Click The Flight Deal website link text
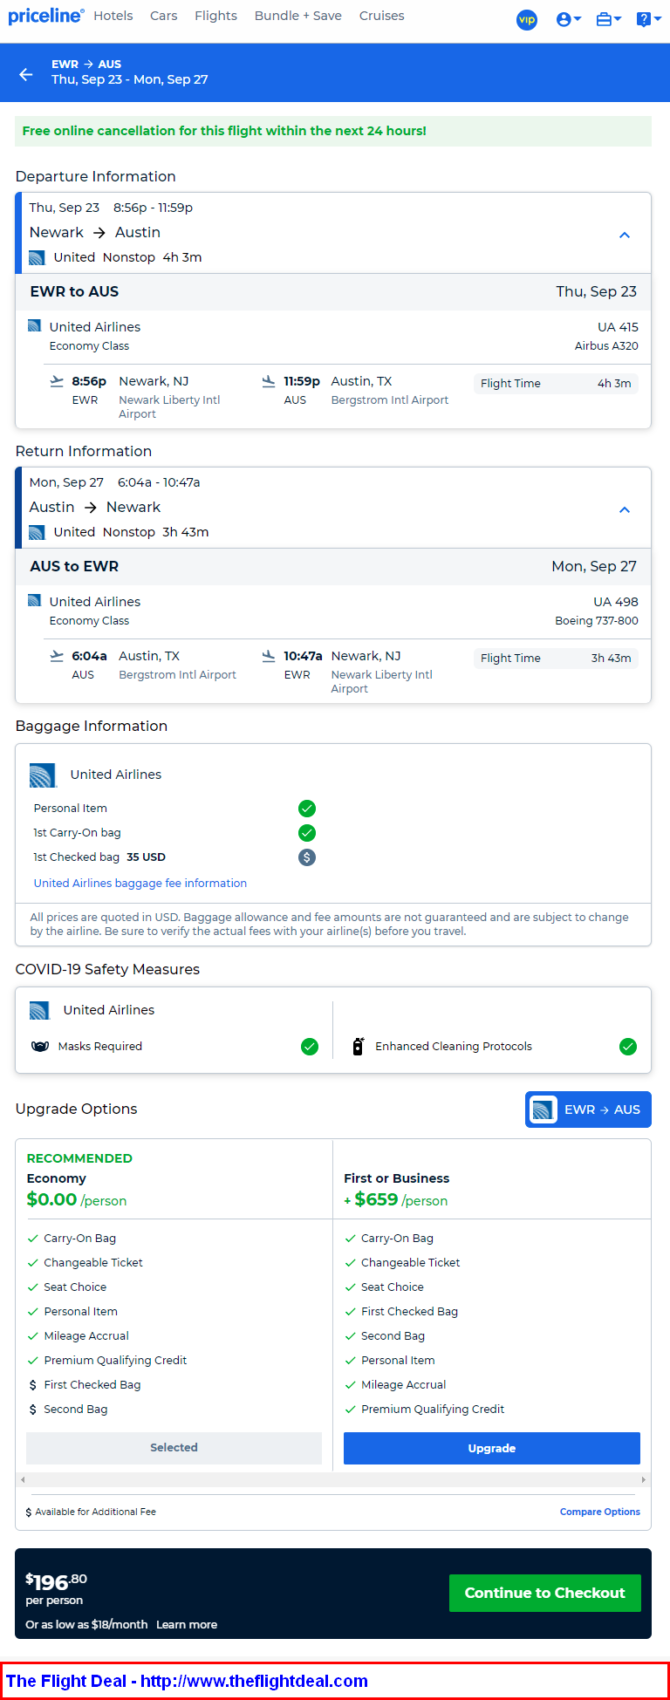This screenshot has width=670, height=1700. (x=254, y=1681)
